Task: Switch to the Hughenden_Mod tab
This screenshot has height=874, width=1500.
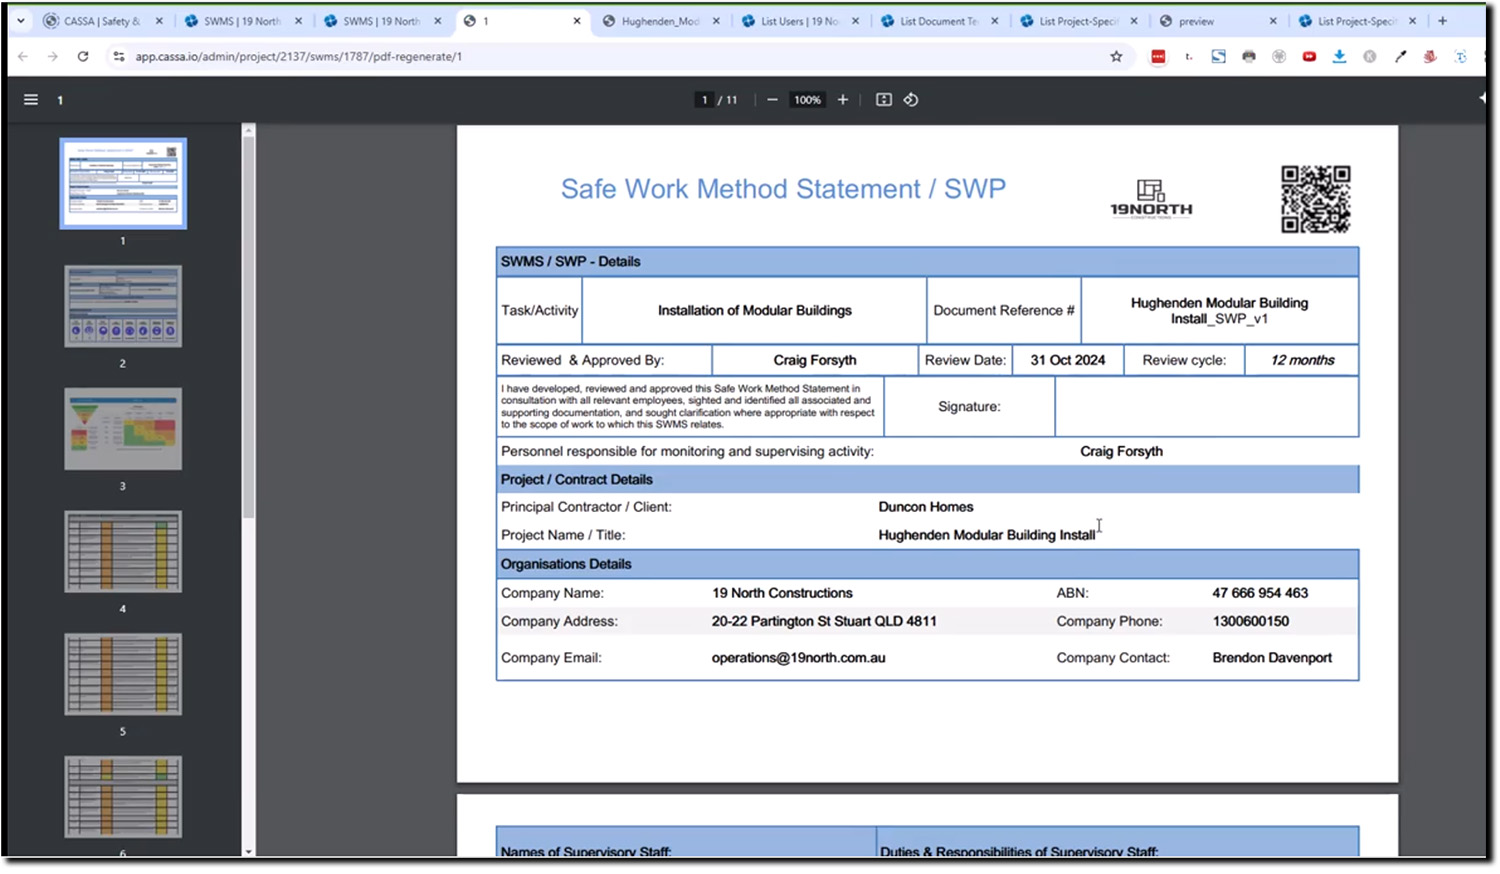Action: 660,21
